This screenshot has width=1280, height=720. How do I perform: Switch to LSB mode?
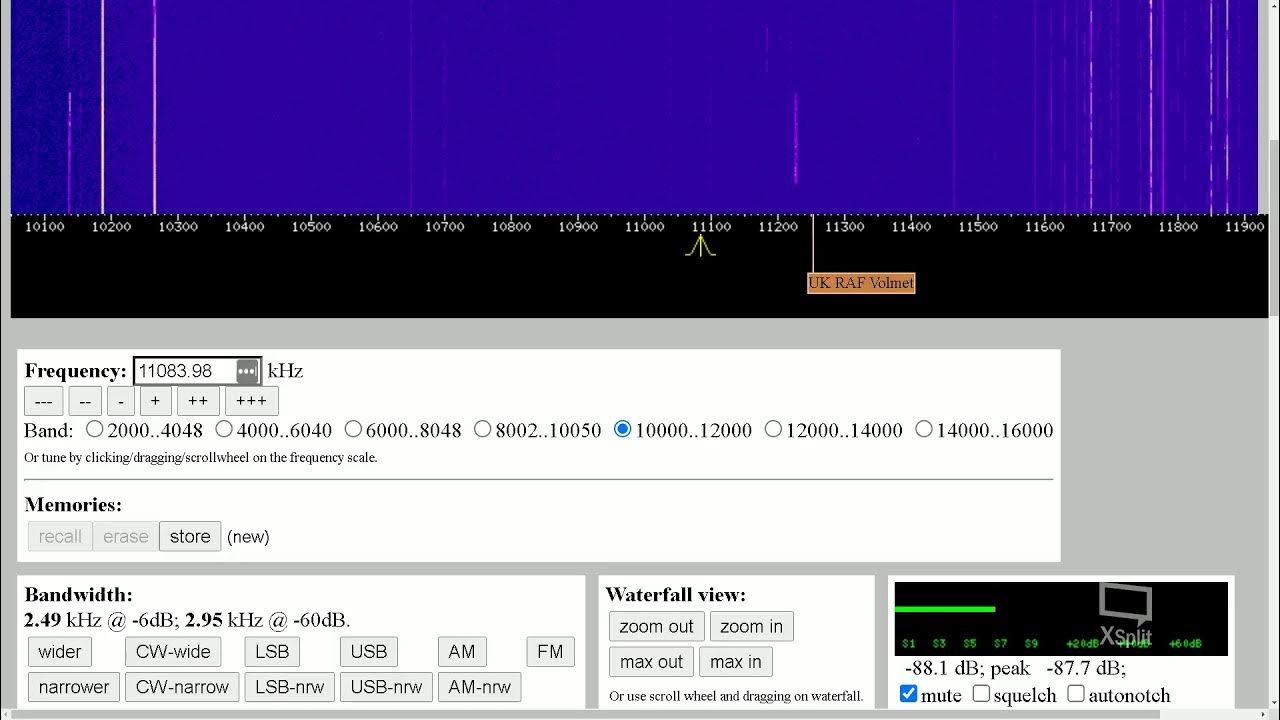click(272, 652)
